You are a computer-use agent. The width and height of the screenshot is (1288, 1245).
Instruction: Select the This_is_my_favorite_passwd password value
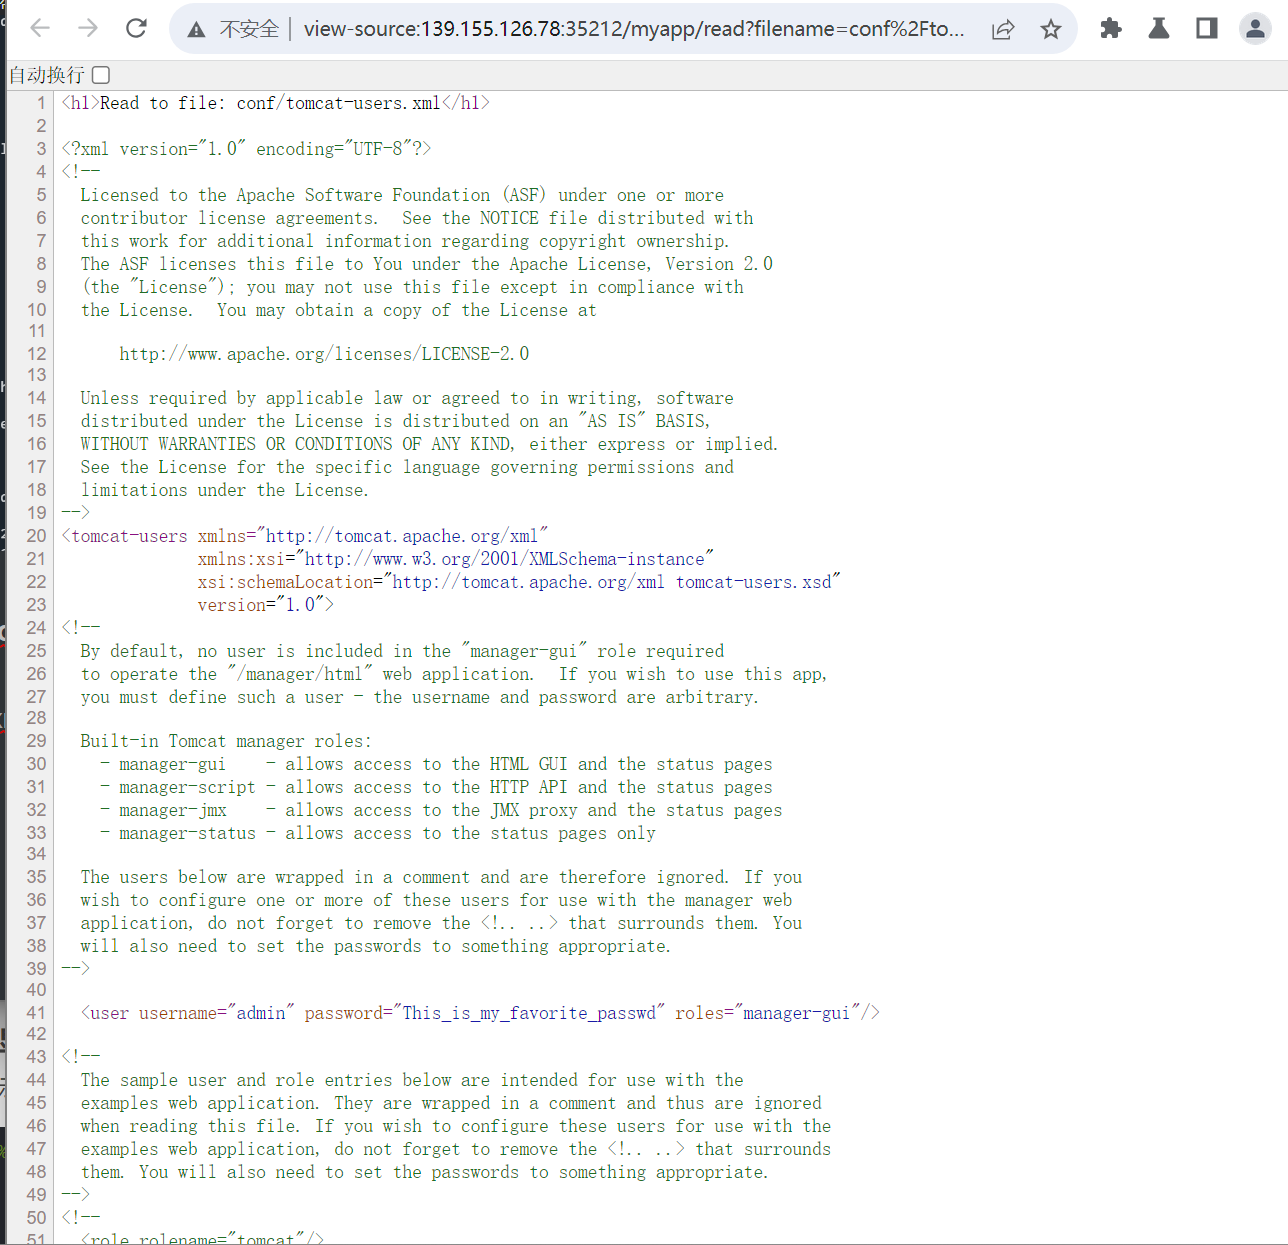529,1013
